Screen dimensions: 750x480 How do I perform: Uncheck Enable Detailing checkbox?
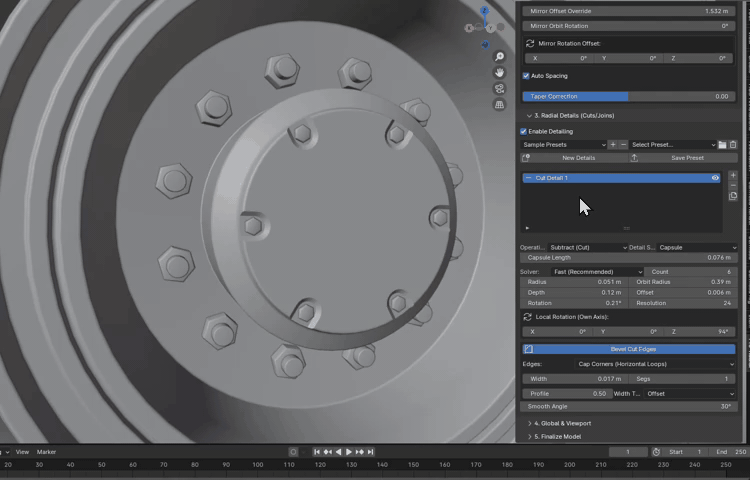click(x=524, y=131)
